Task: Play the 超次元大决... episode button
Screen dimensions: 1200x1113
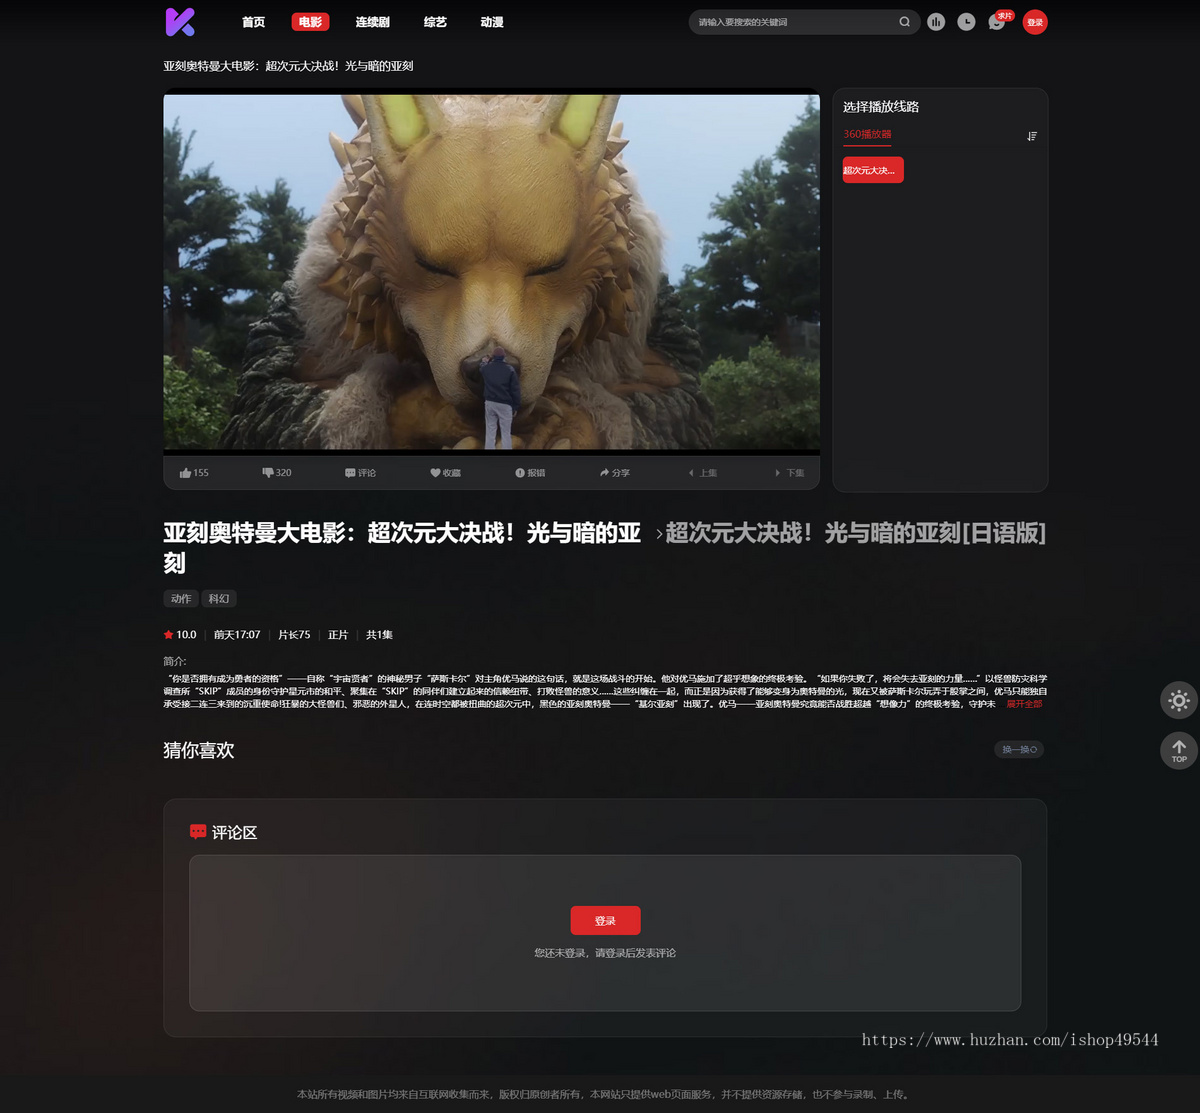Action: click(873, 170)
